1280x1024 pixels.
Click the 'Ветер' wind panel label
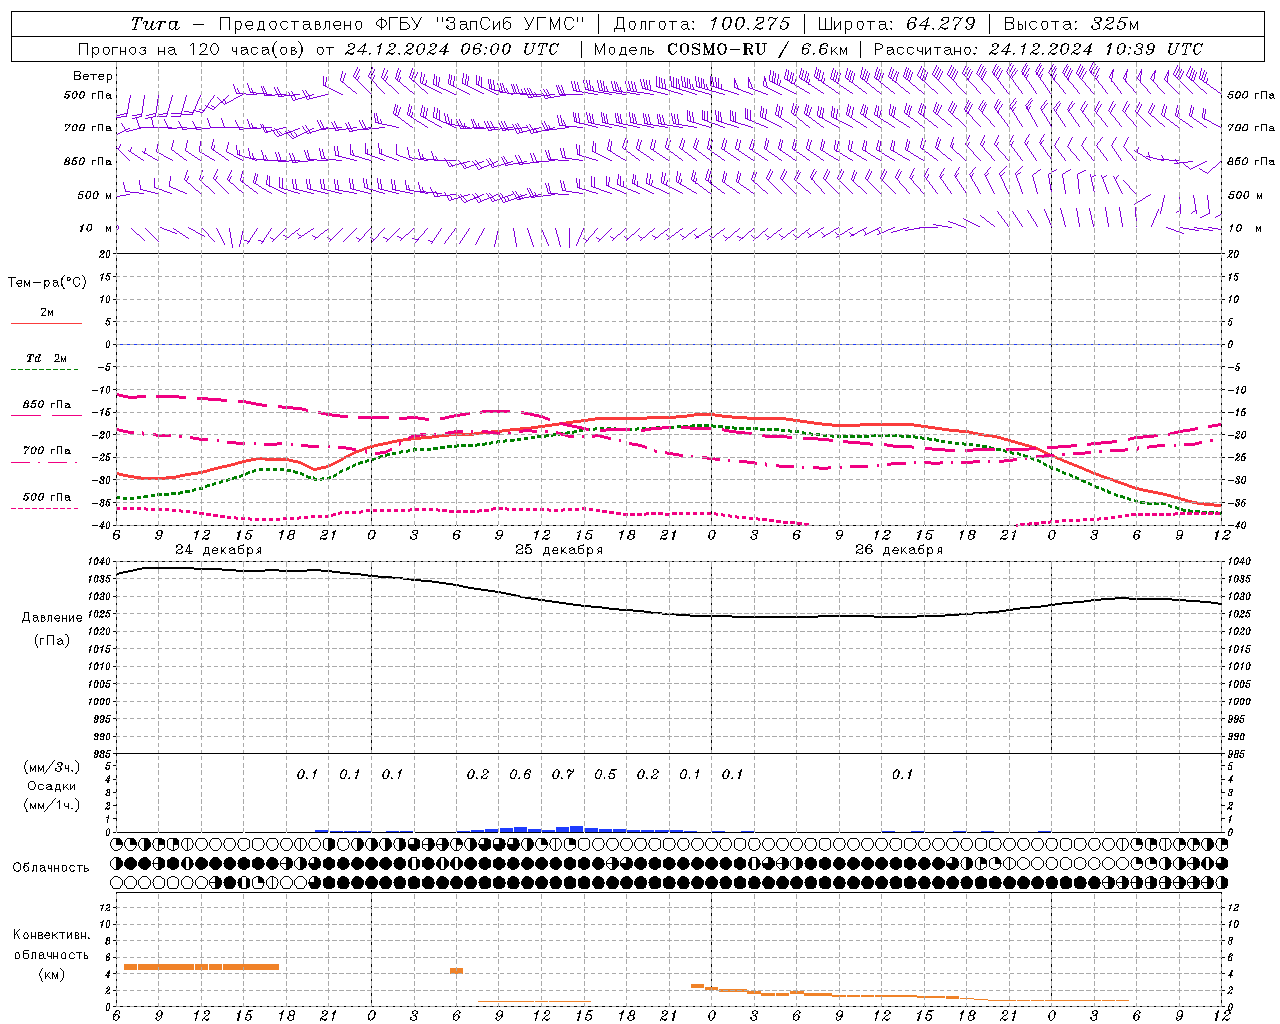[x=93, y=76]
